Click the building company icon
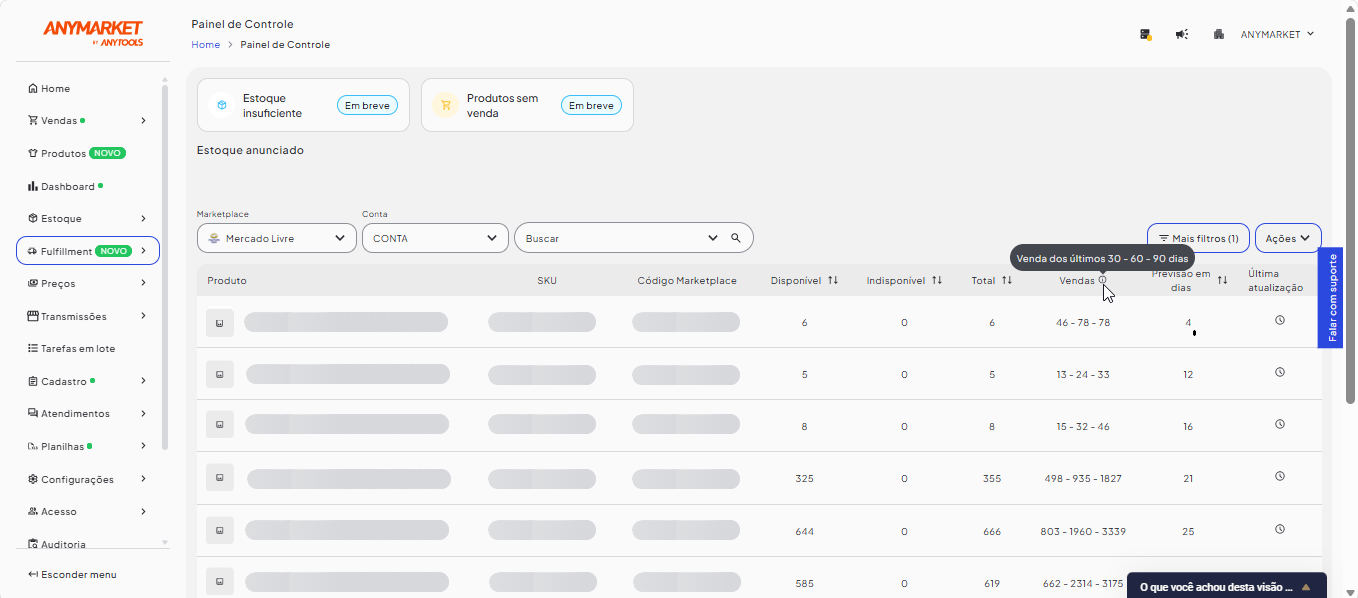Image resolution: width=1358 pixels, height=598 pixels. click(x=1218, y=34)
